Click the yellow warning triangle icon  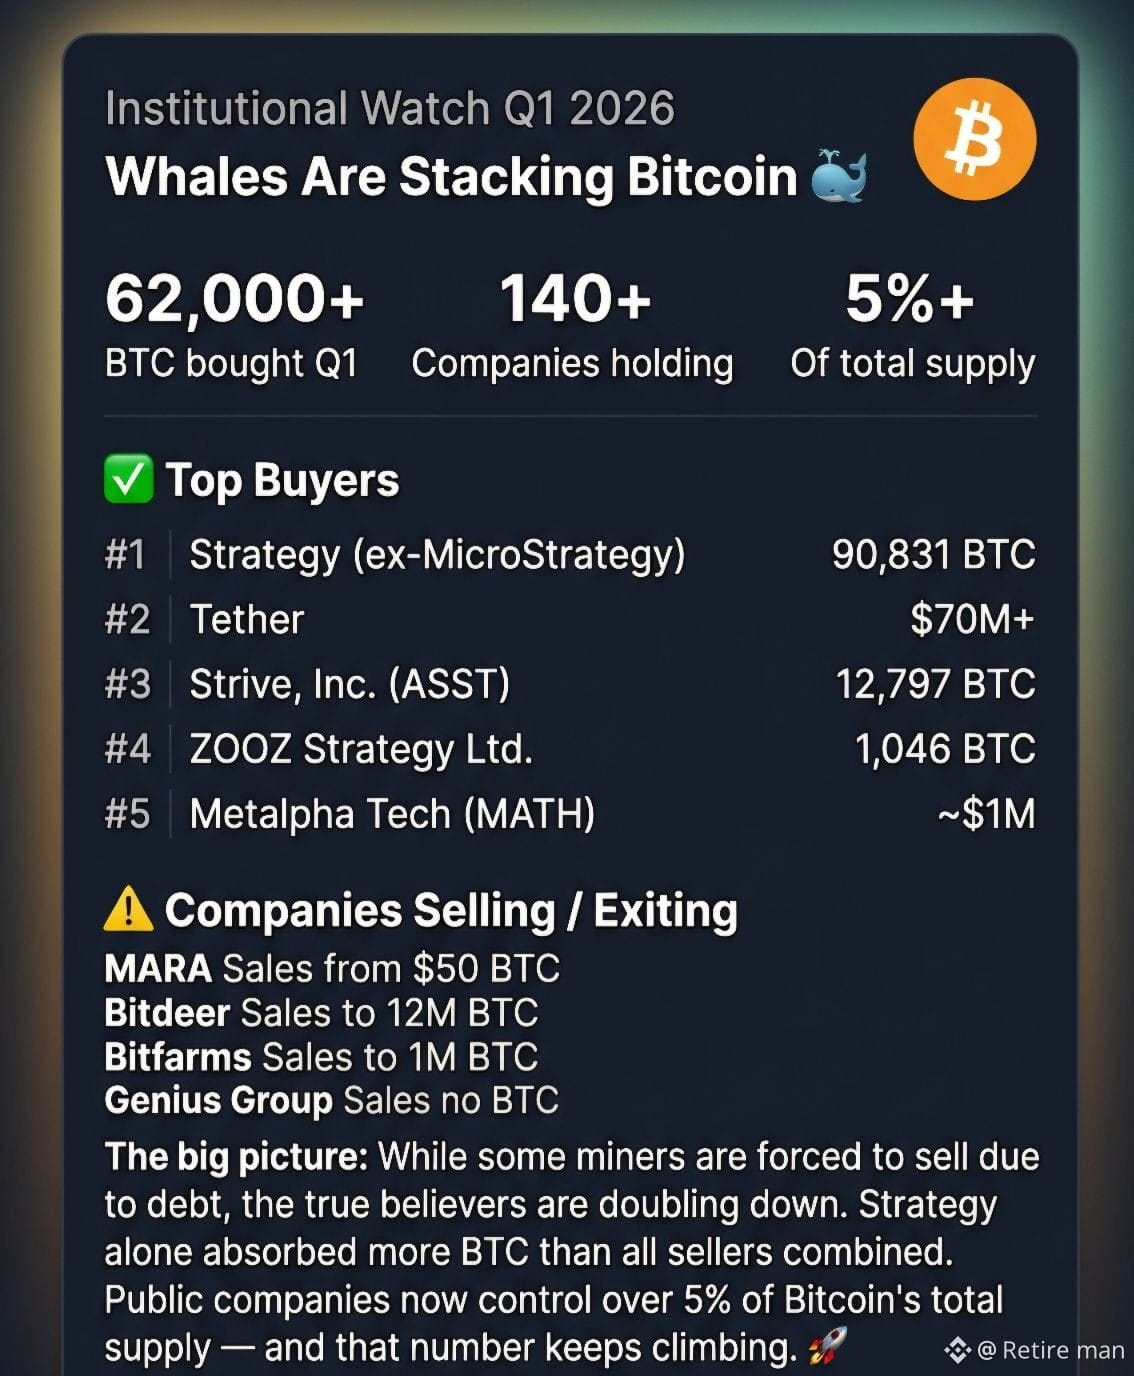pos(128,910)
